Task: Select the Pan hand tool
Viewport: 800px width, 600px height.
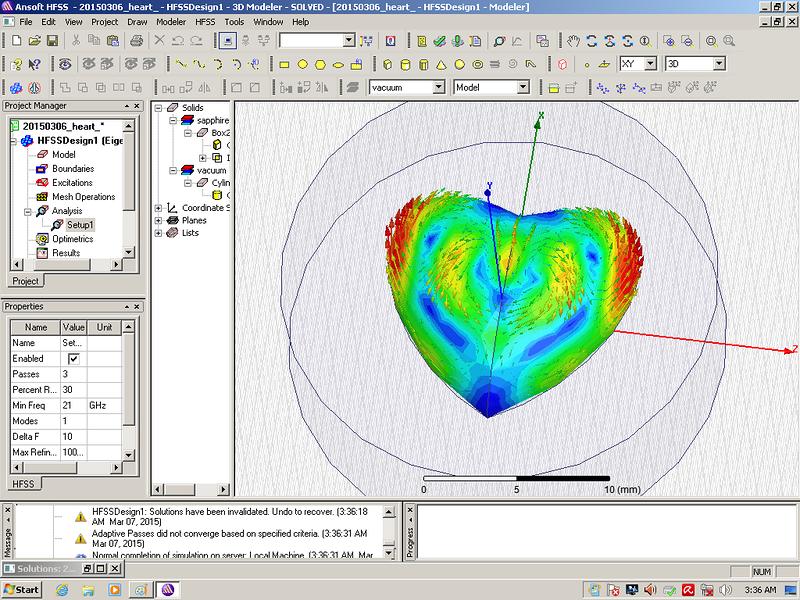Action: click(572, 41)
